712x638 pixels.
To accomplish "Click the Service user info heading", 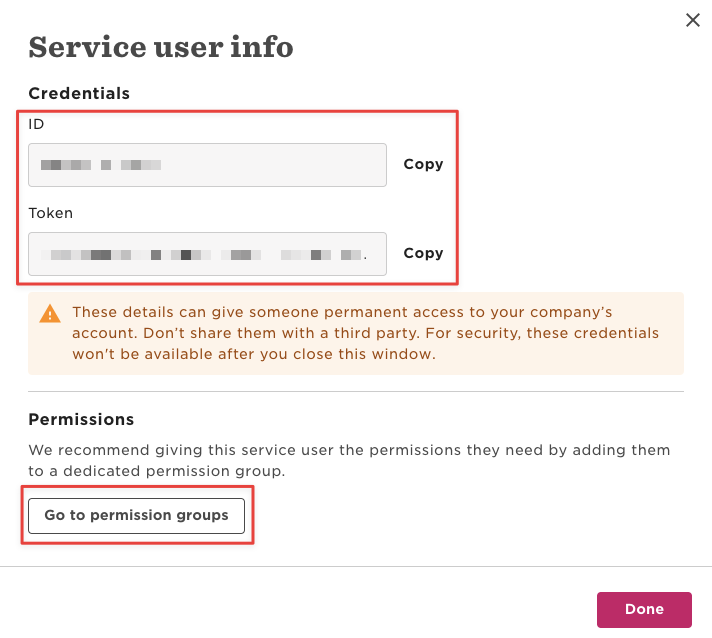I will coord(161,47).
